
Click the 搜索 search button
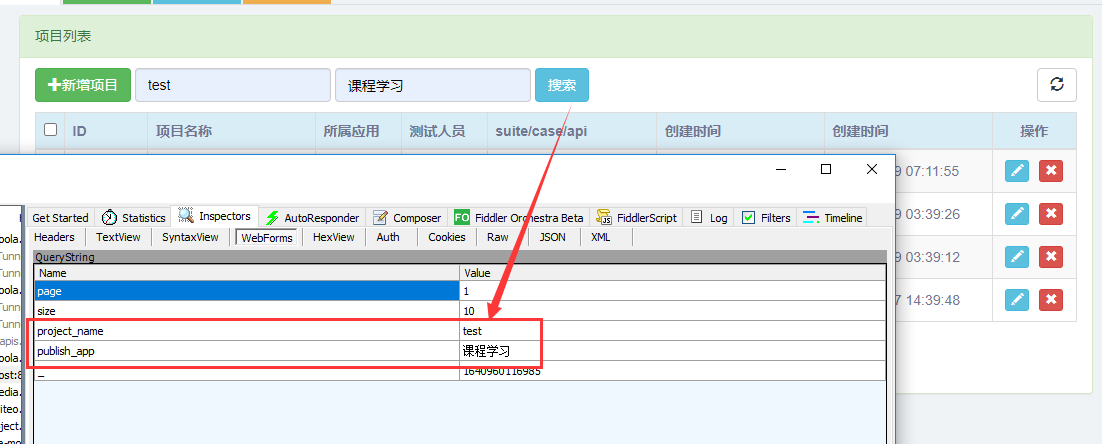(x=562, y=85)
